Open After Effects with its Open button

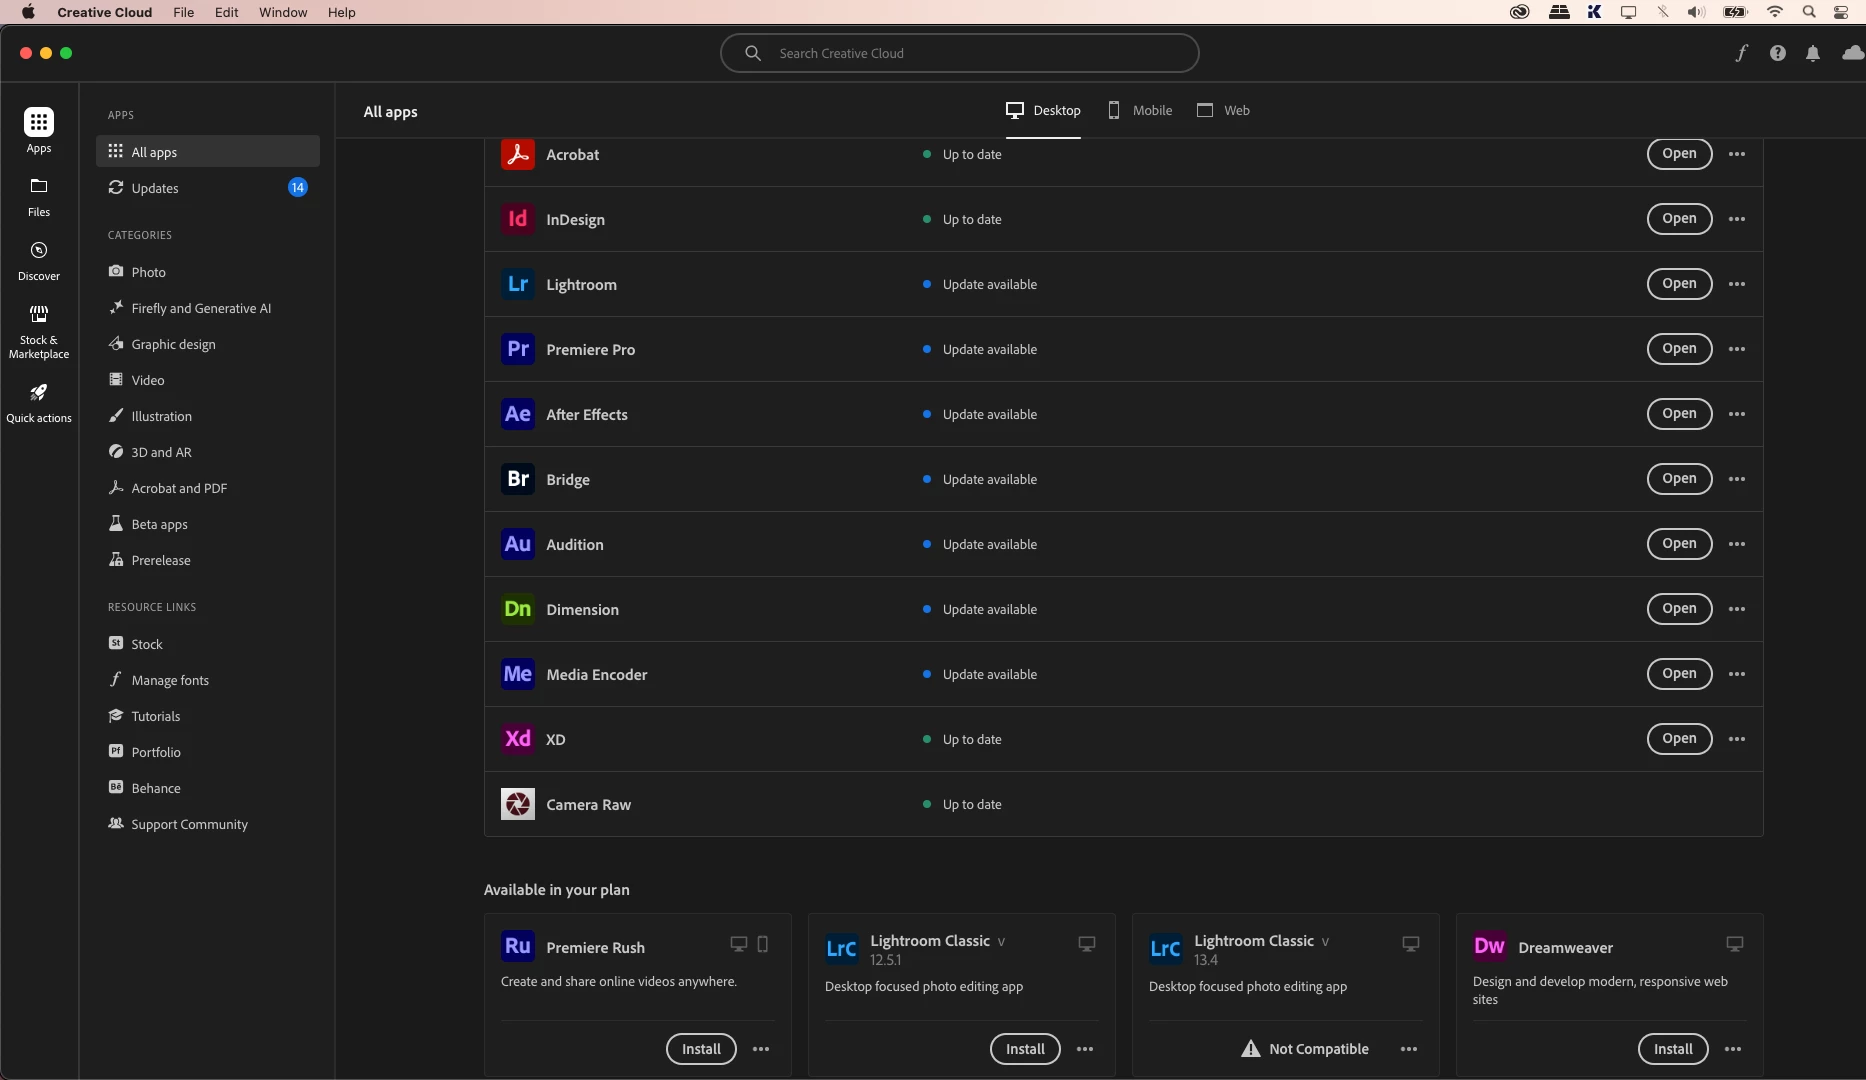click(x=1679, y=414)
